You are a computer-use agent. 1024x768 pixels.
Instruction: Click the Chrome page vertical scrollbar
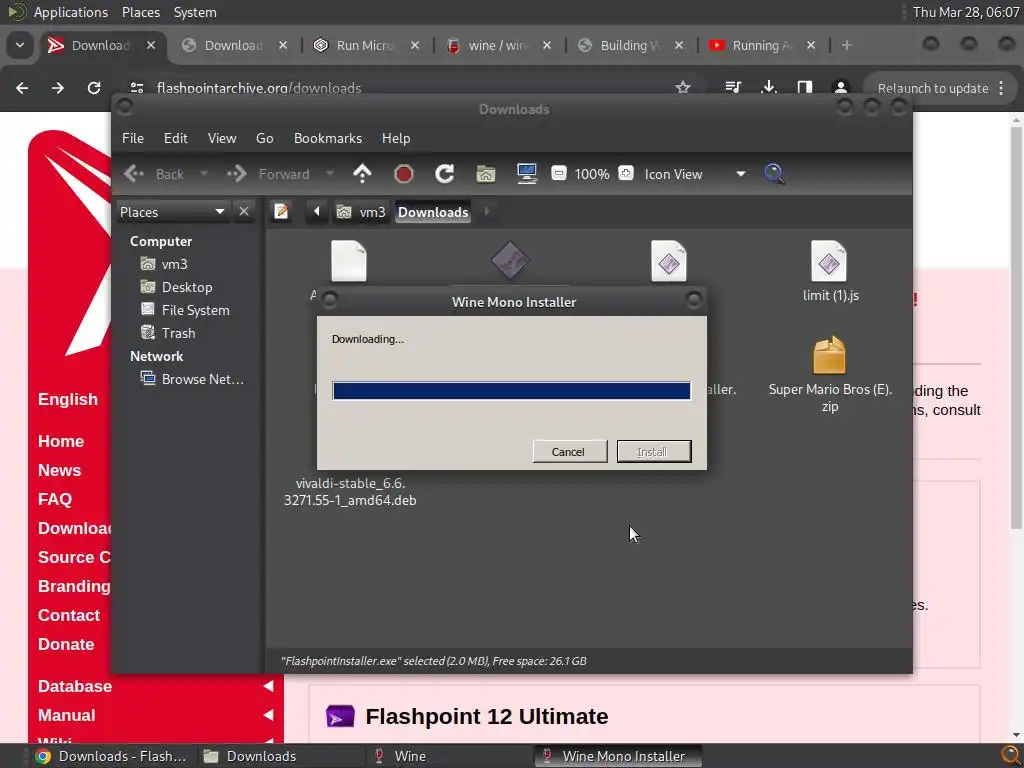pyautogui.click(x=1016, y=327)
